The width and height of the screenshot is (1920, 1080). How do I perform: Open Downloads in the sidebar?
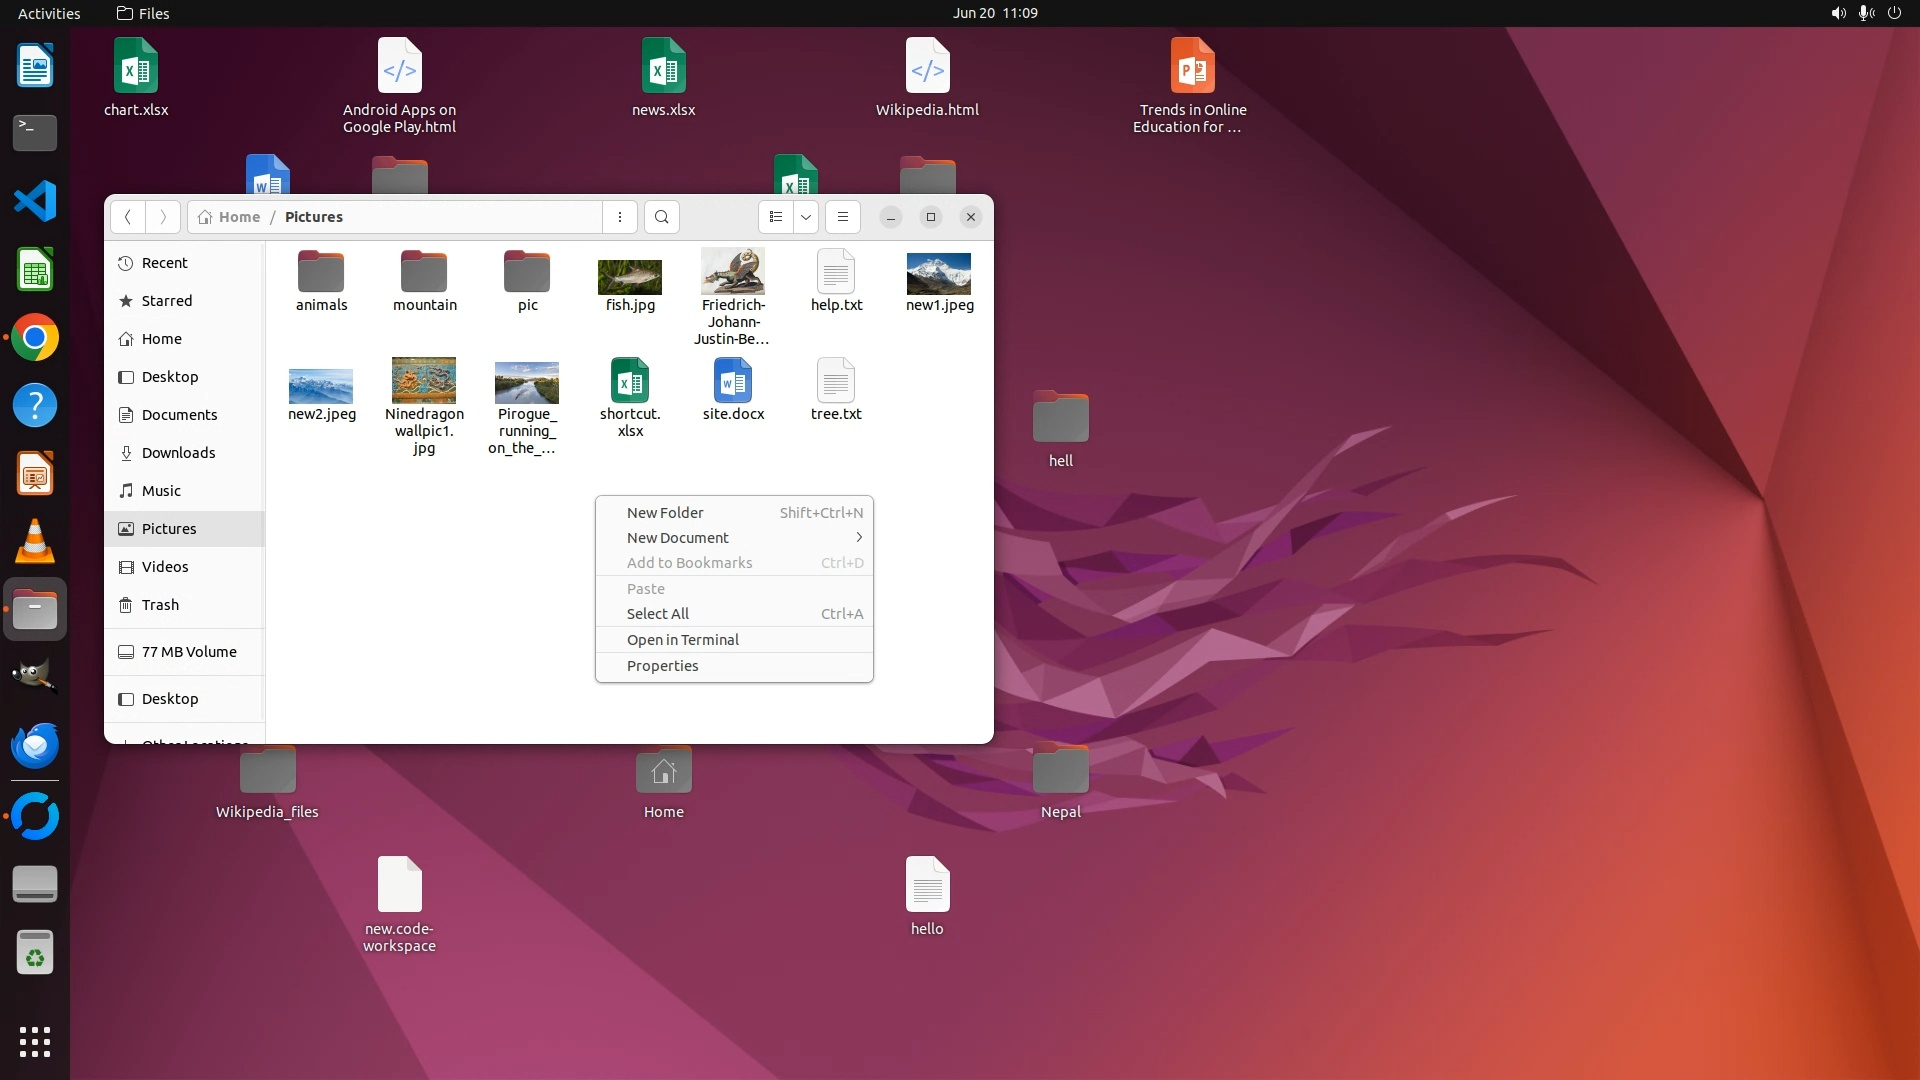click(178, 453)
